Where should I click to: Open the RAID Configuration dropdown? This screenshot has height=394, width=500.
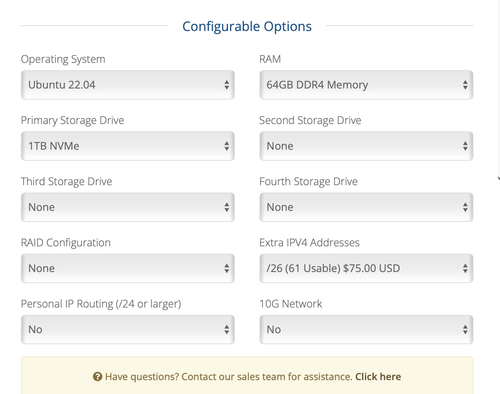128,268
